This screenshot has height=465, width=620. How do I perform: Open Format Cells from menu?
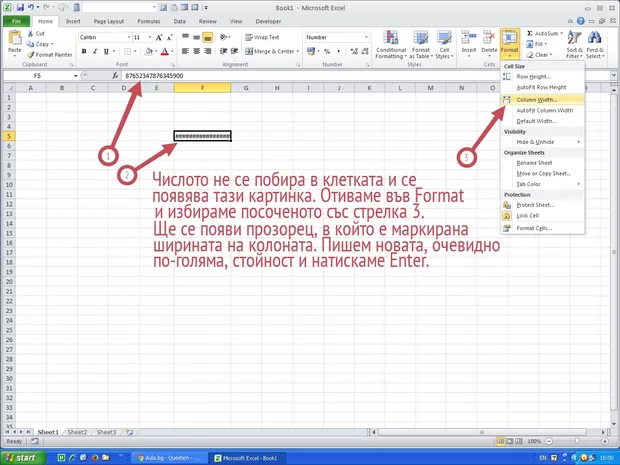click(x=542, y=228)
